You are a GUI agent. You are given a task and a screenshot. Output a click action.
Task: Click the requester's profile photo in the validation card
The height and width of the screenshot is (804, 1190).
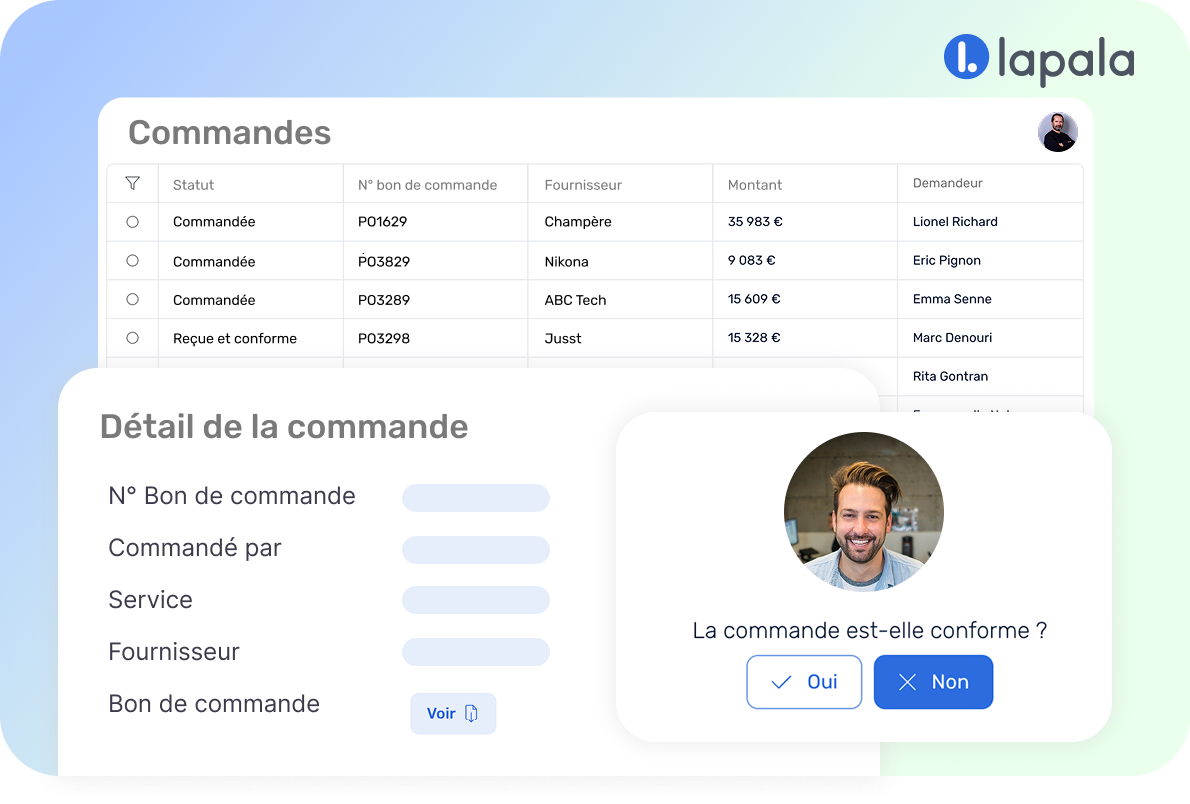click(863, 511)
